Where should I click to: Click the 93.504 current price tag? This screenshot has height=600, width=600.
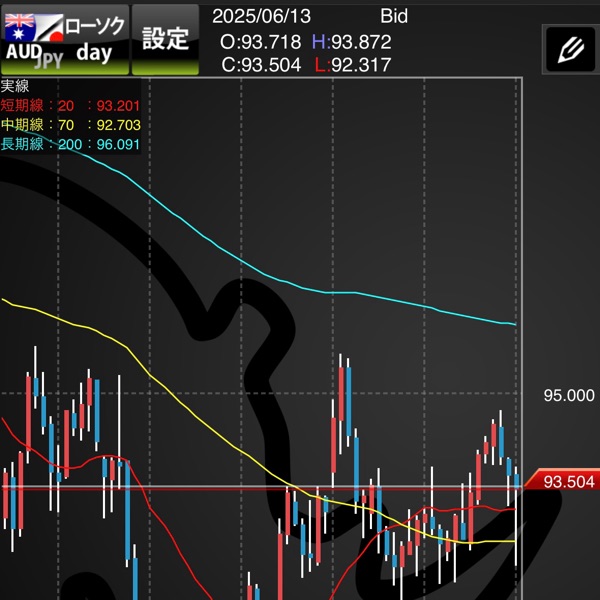coord(562,481)
